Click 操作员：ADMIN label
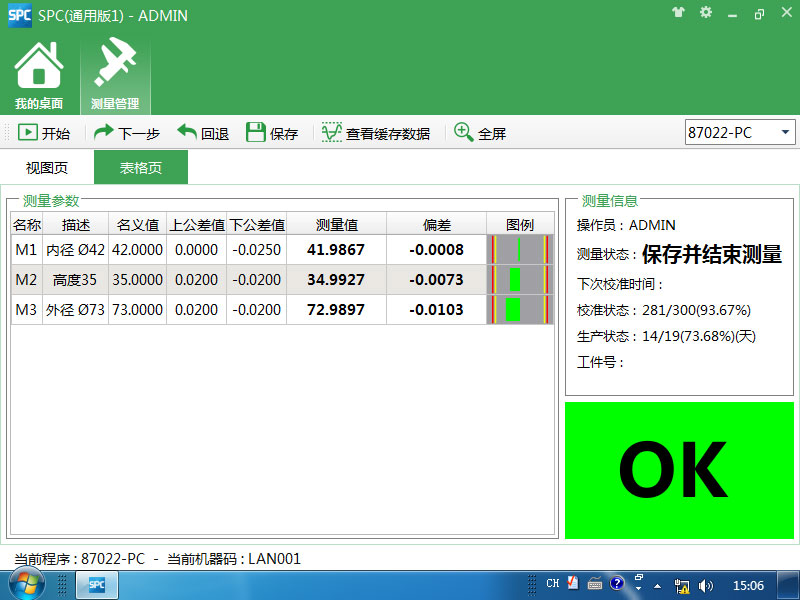This screenshot has height=600, width=800. tap(626, 225)
